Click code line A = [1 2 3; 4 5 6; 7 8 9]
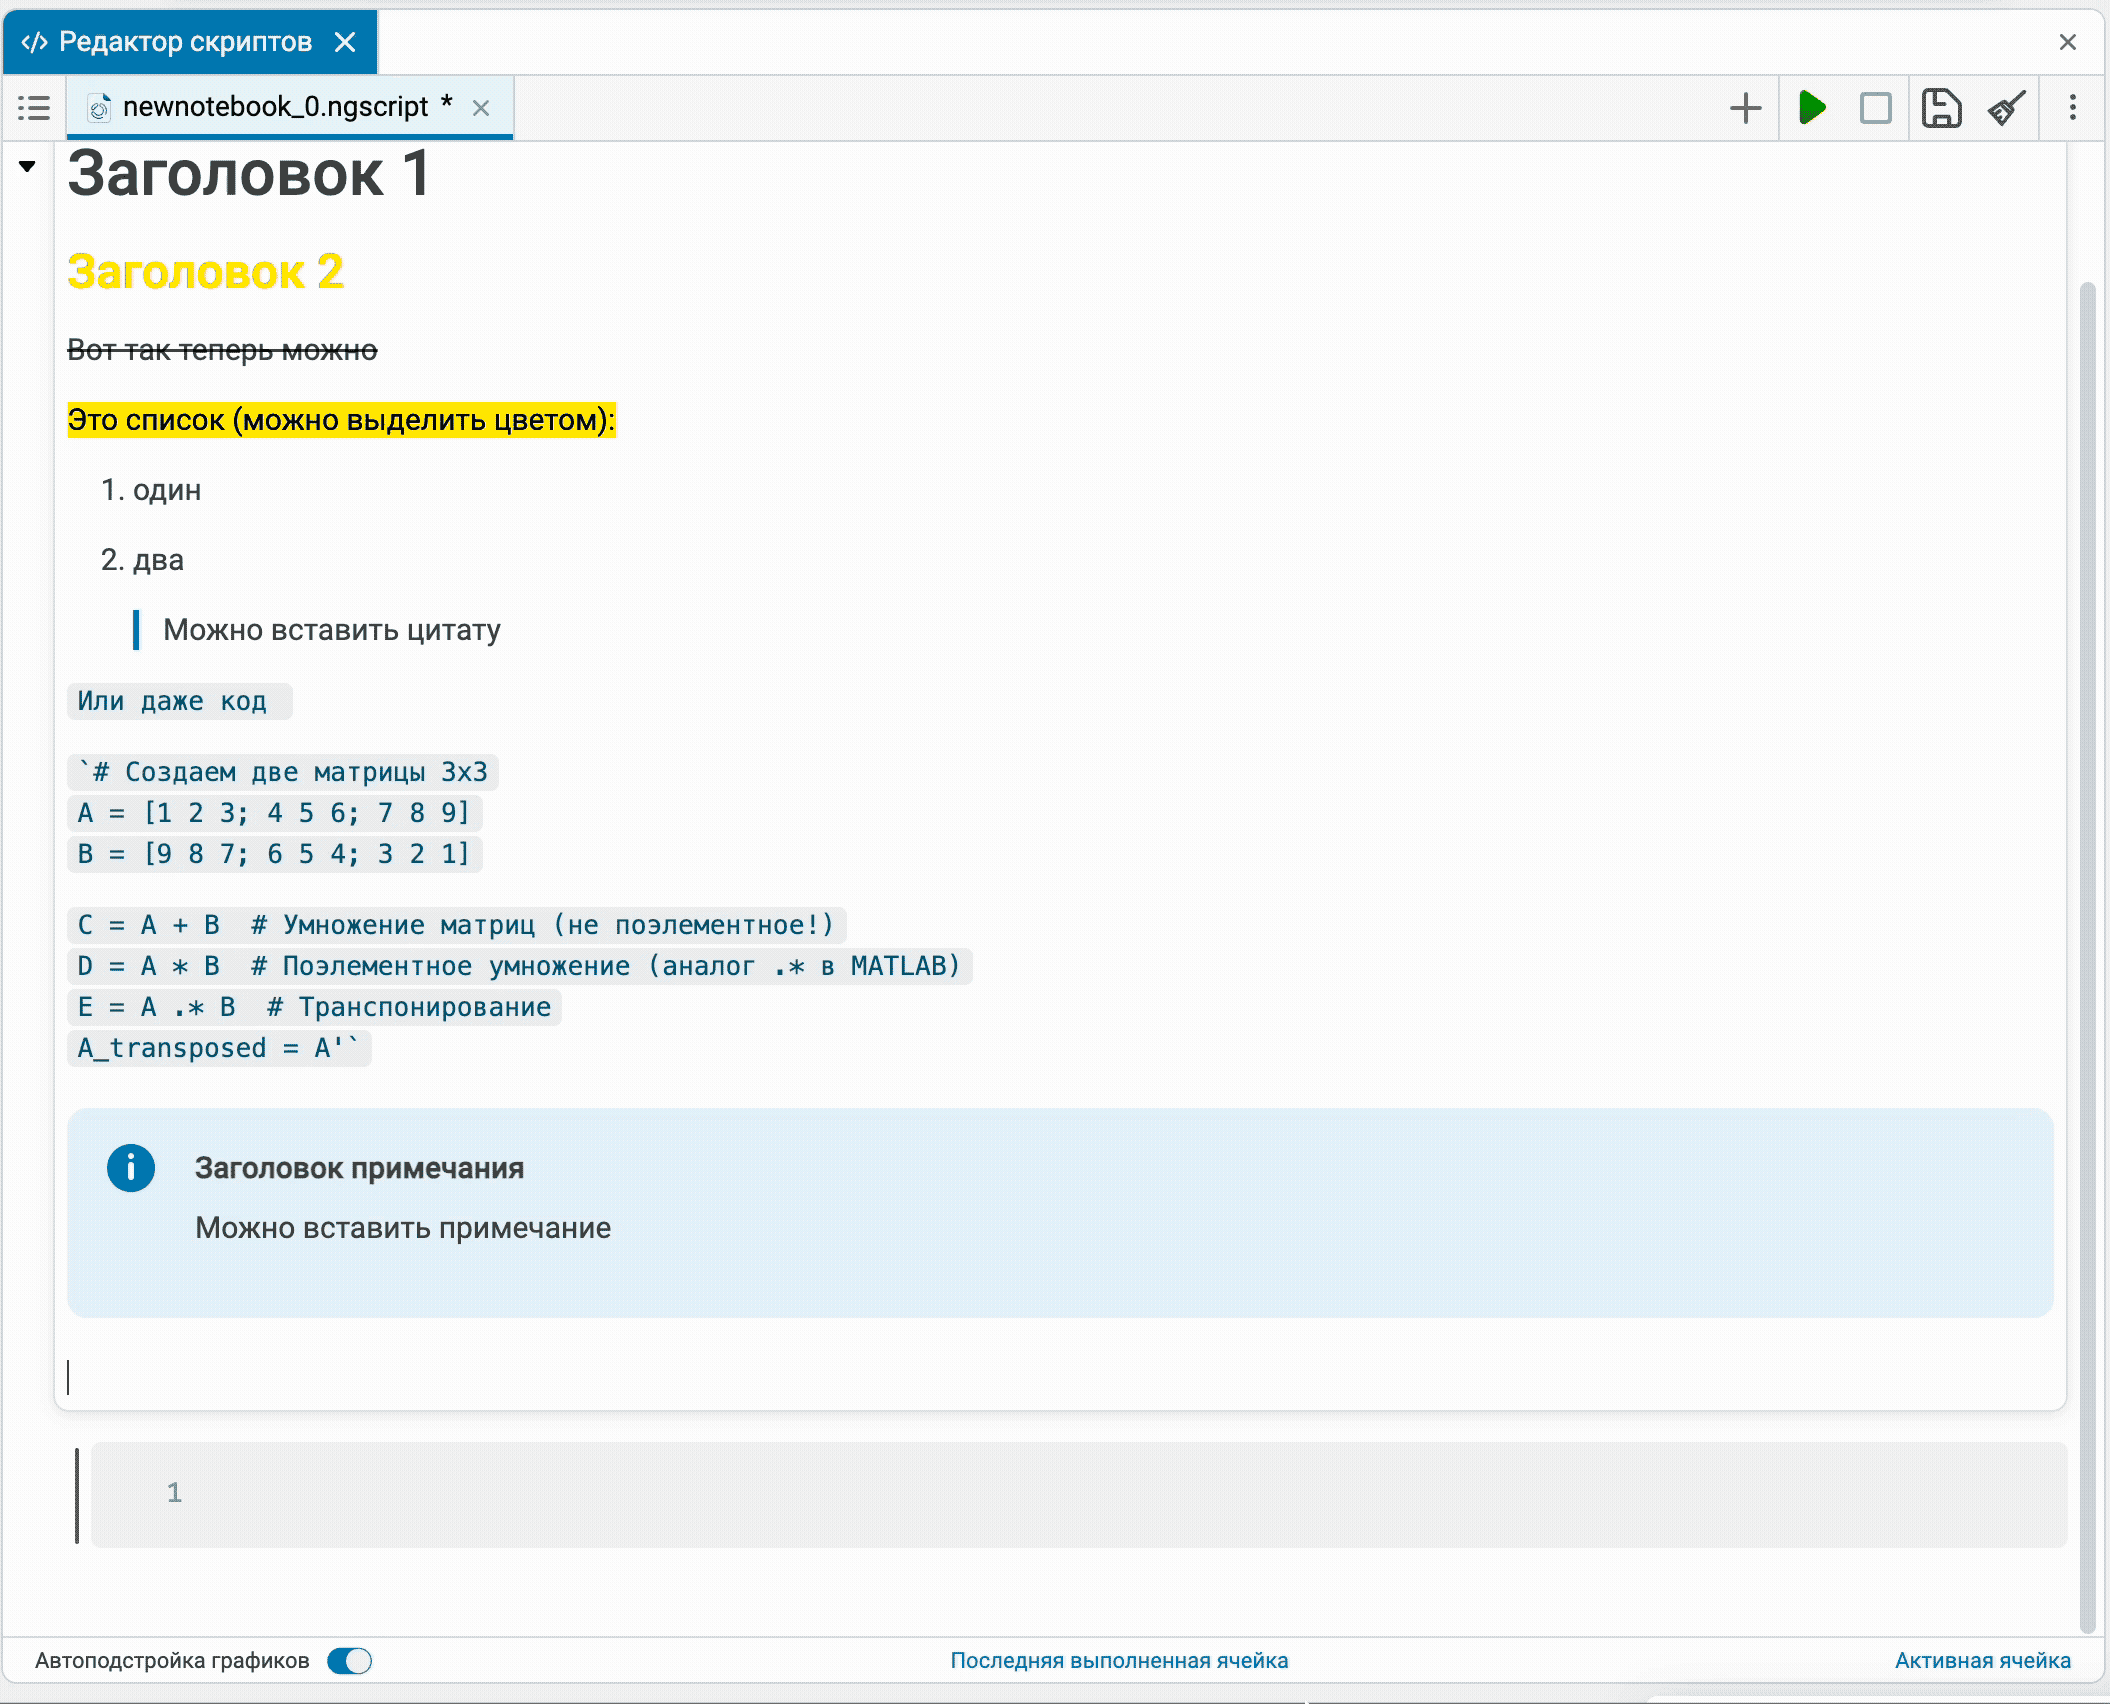 pyautogui.click(x=274, y=813)
